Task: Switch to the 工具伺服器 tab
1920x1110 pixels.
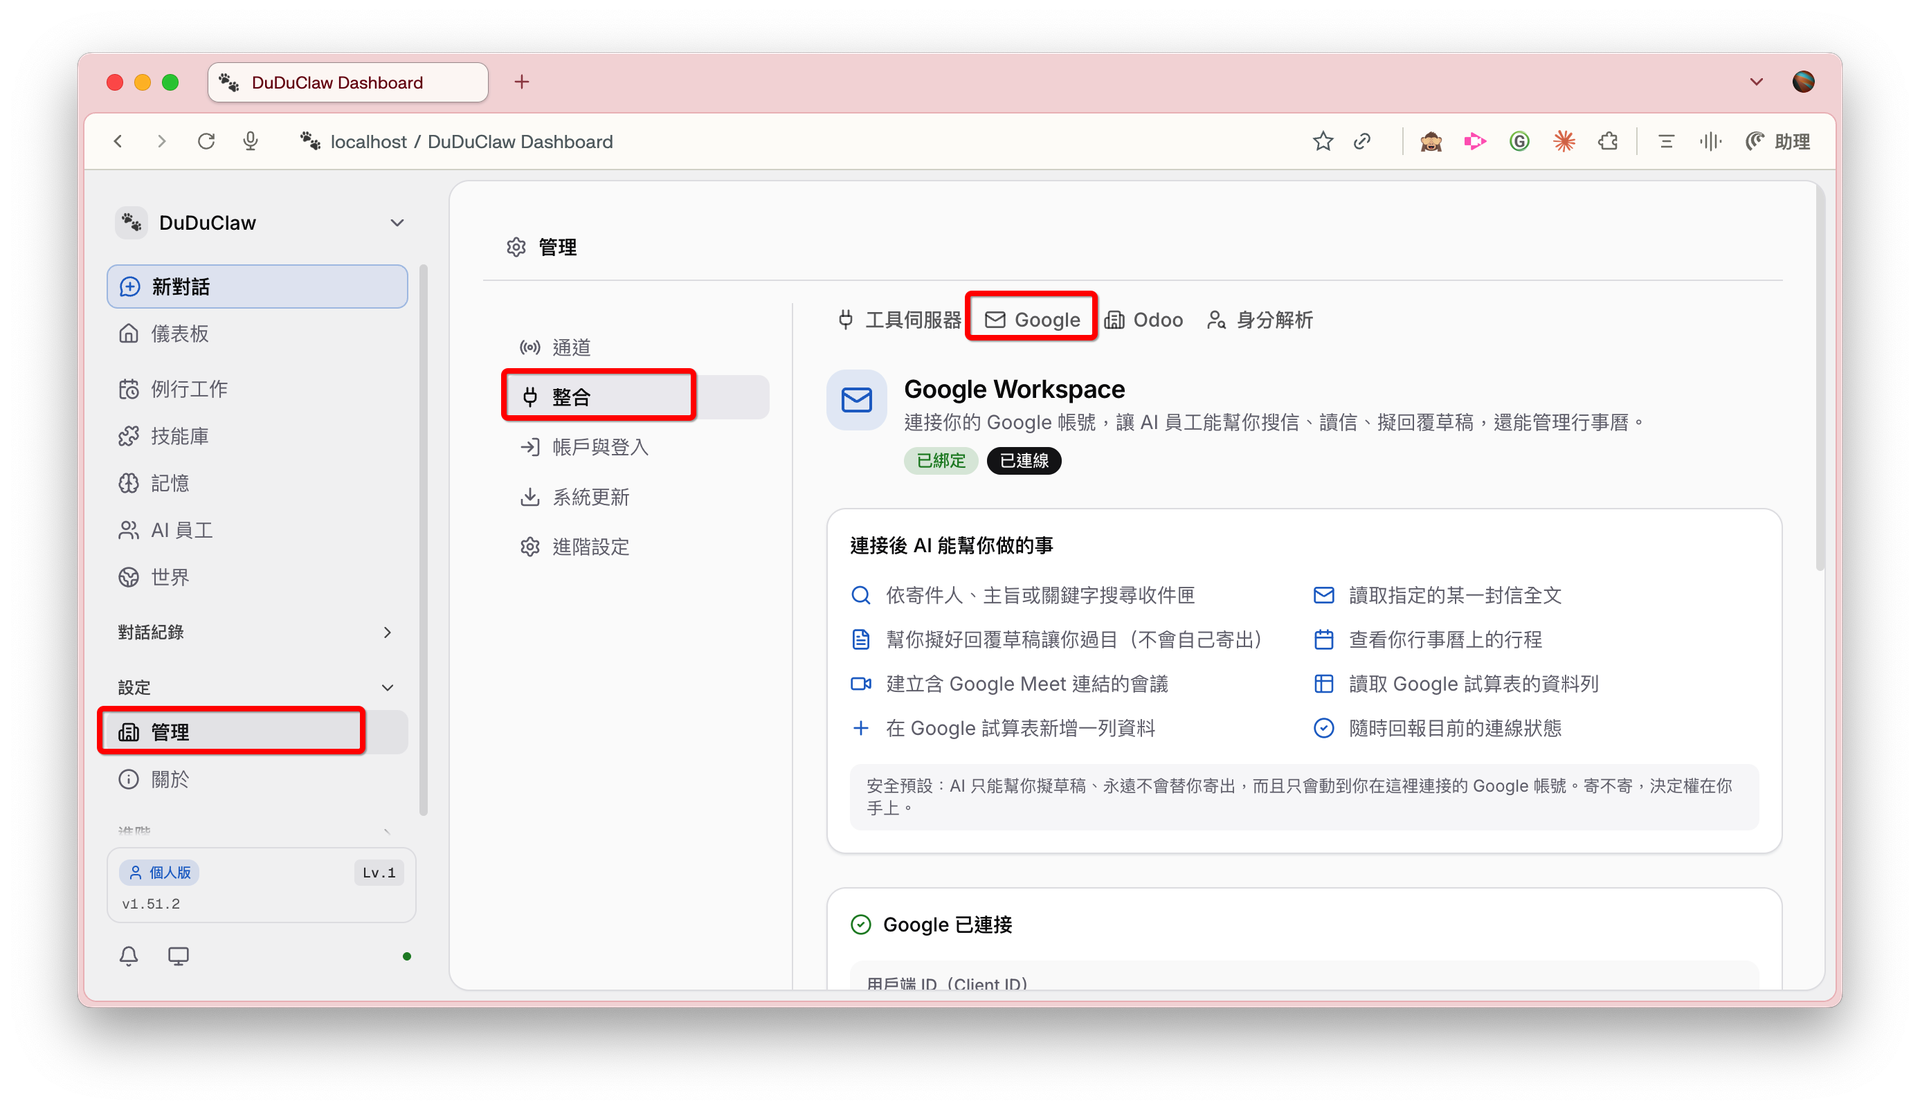Action: coord(899,320)
